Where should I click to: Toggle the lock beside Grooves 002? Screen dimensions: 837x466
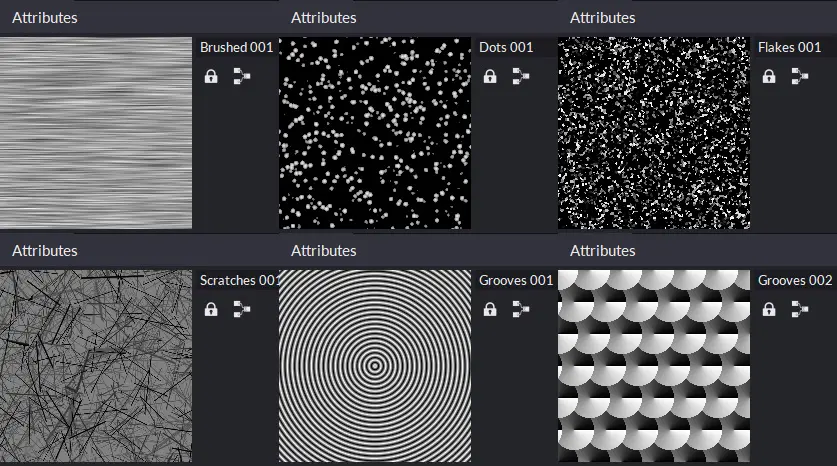pos(769,309)
